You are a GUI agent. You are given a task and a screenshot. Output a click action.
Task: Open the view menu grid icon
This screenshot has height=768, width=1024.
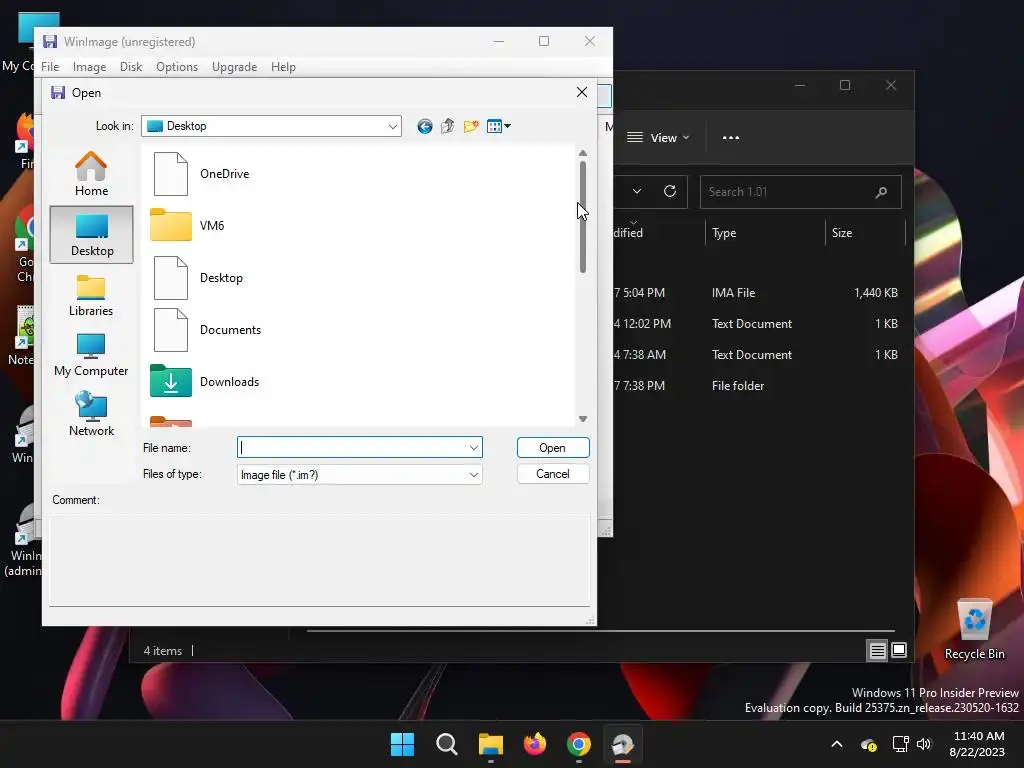pyautogui.click(x=499, y=126)
